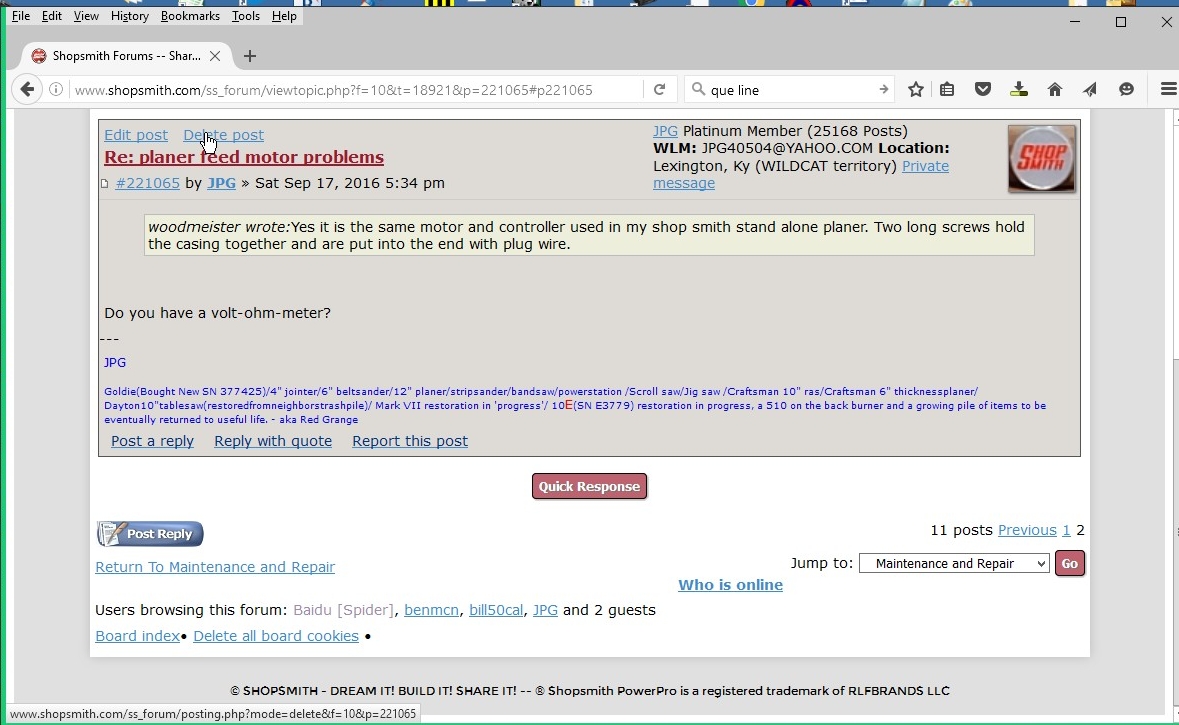Go back with the browser back arrow
Viewport: 1179px width, 725px height.
(x=26, y=89)
